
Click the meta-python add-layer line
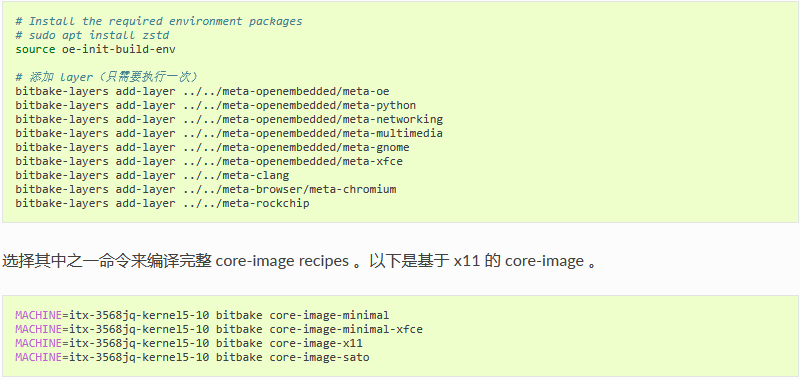tap(215, 106)
